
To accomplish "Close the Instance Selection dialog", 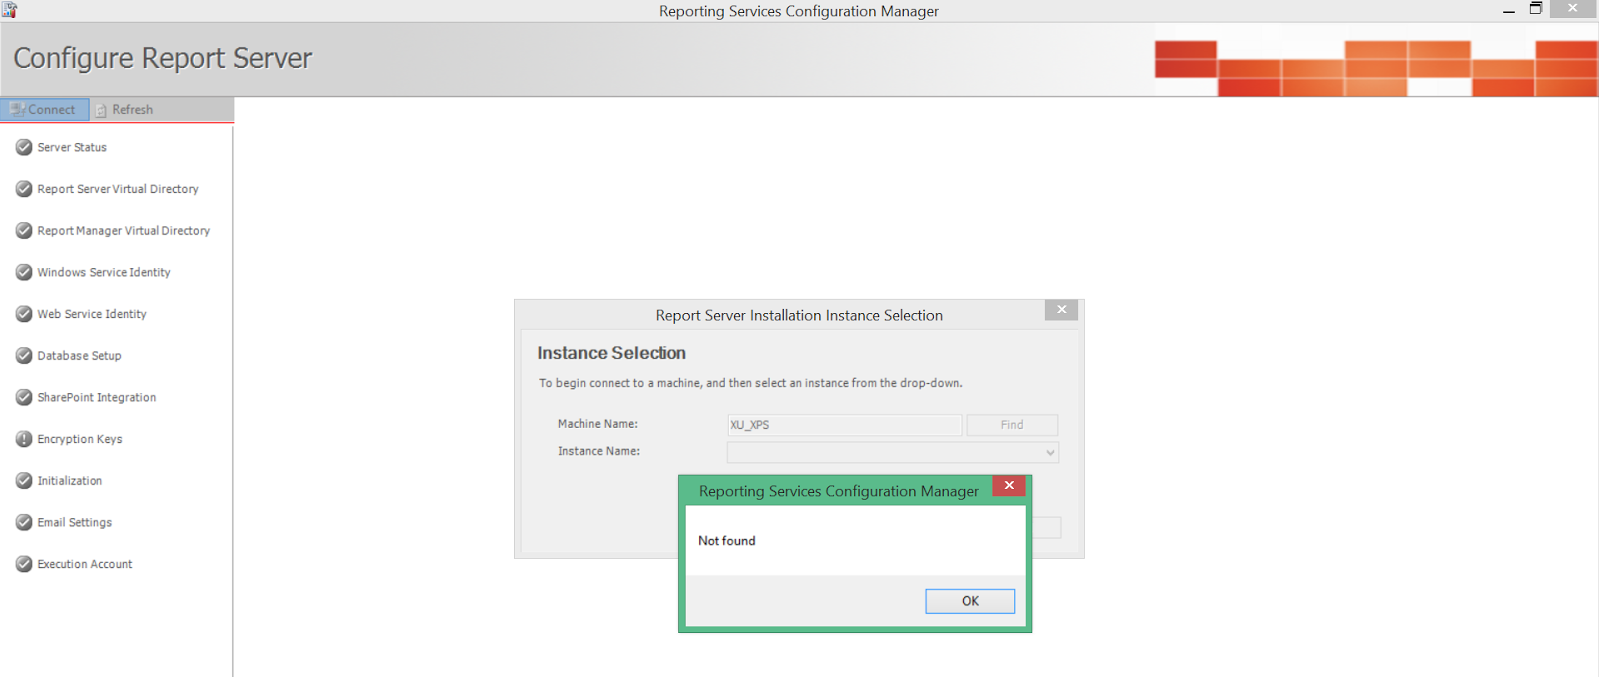I will (1061, 310).
